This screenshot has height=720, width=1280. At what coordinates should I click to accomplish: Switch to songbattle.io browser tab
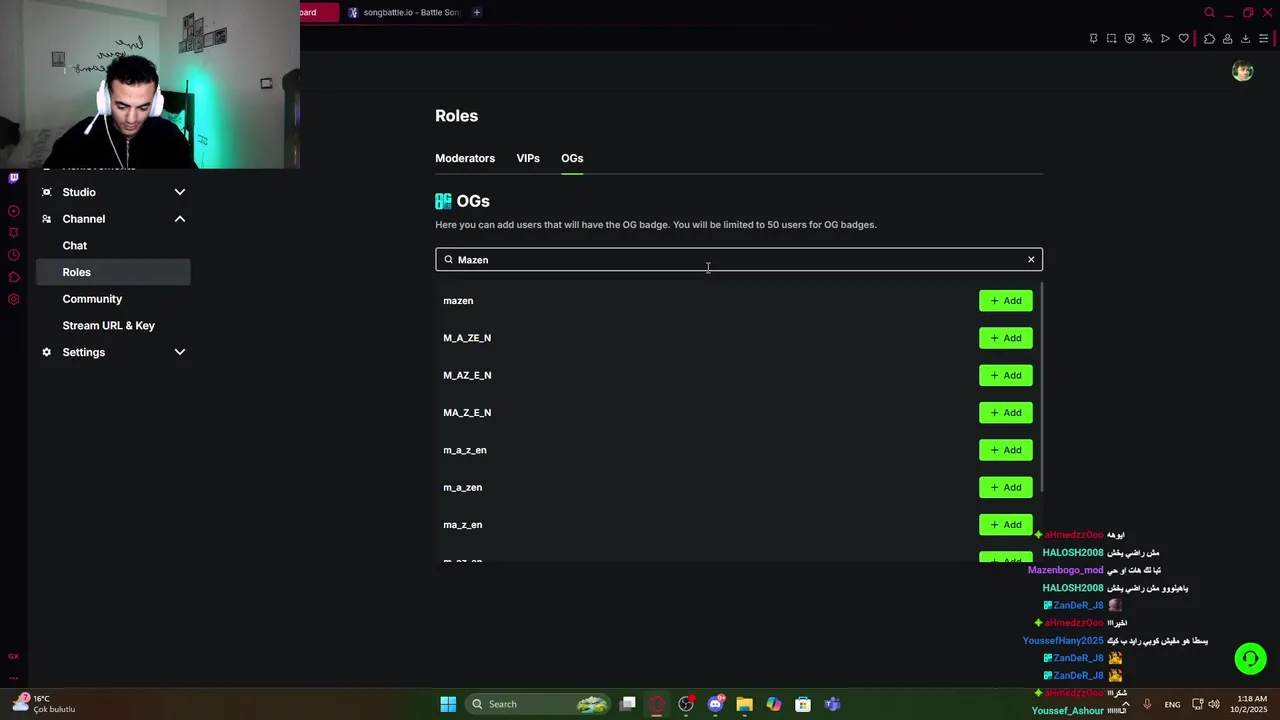tap(404, 12)
